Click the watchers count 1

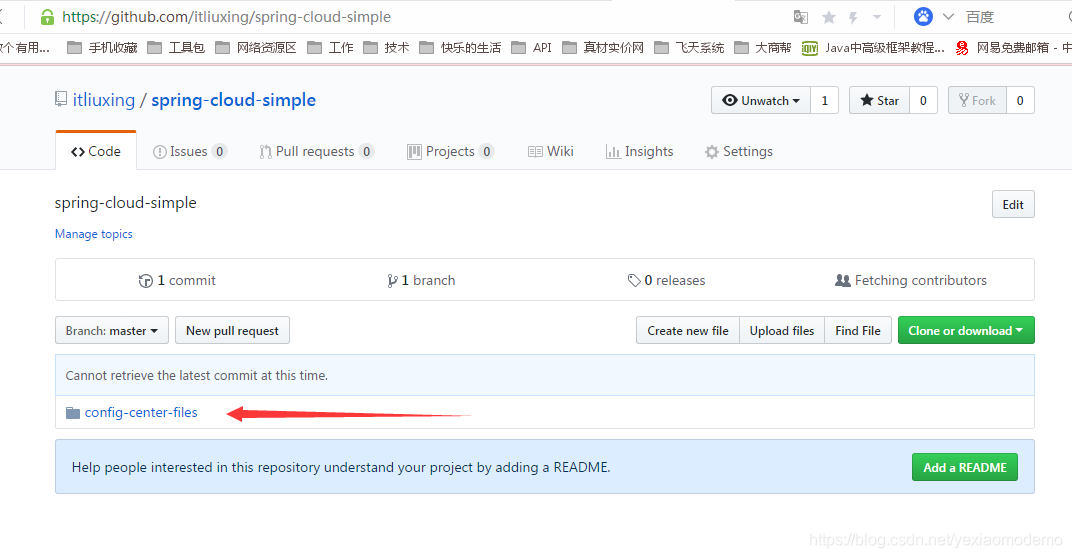coord(825,101)
